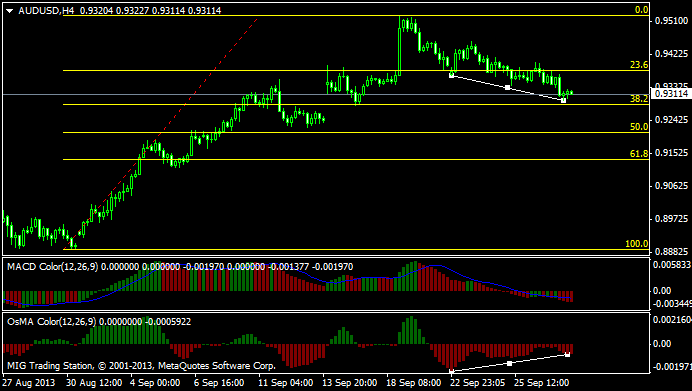Click the current price tag 0.93114
This screenshot has height=391, width=692.
671,94
